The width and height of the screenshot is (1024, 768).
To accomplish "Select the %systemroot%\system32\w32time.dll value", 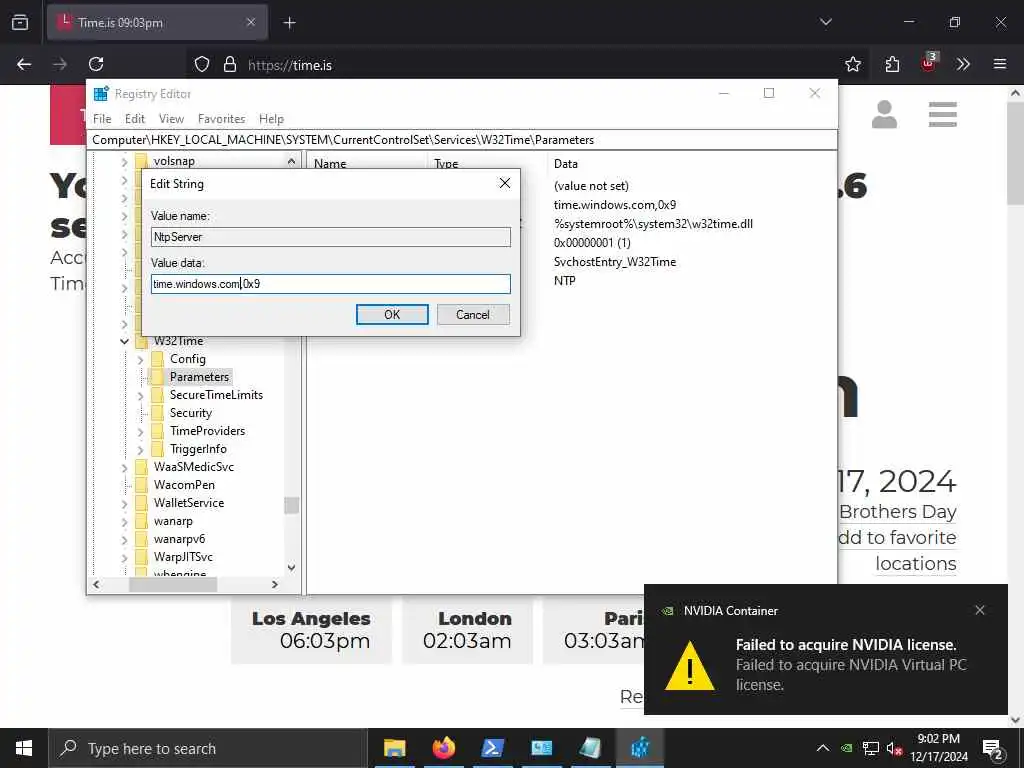I will point(653,224).
